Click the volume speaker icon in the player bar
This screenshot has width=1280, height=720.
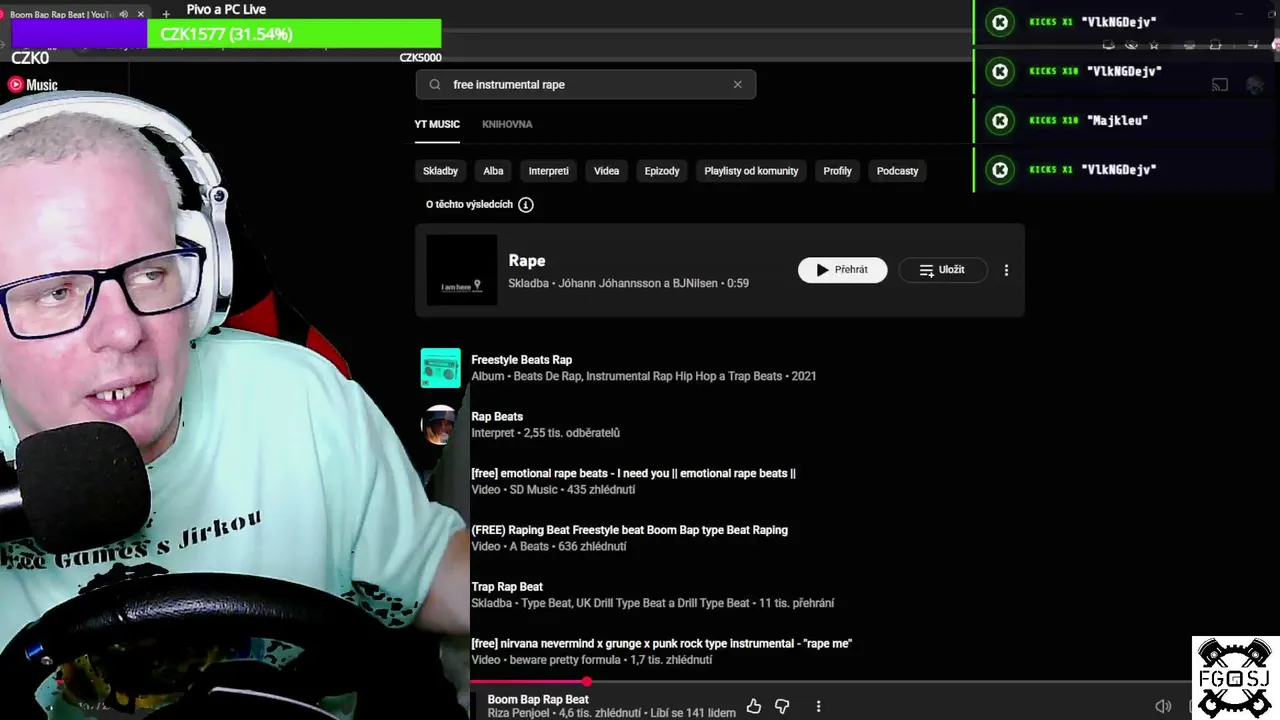point(1163,706)
